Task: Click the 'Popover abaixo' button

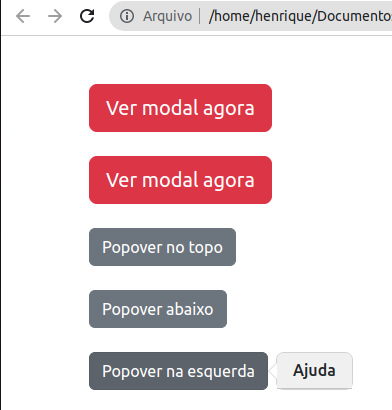Action: point(158,309)
